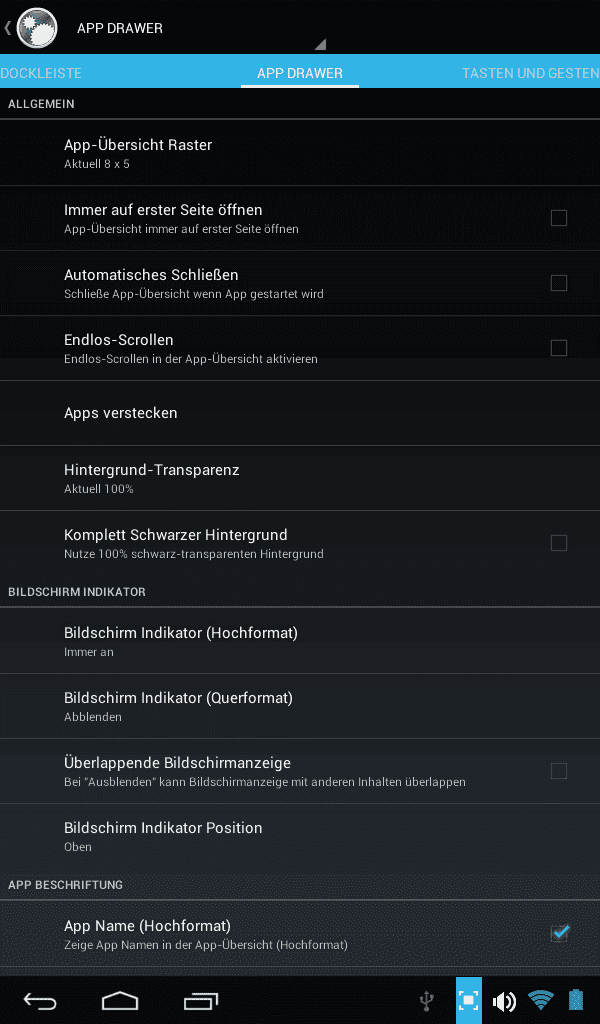Tap the USB connection status icon
This screenshot has width=600, height=1024.
point(426,1000)
